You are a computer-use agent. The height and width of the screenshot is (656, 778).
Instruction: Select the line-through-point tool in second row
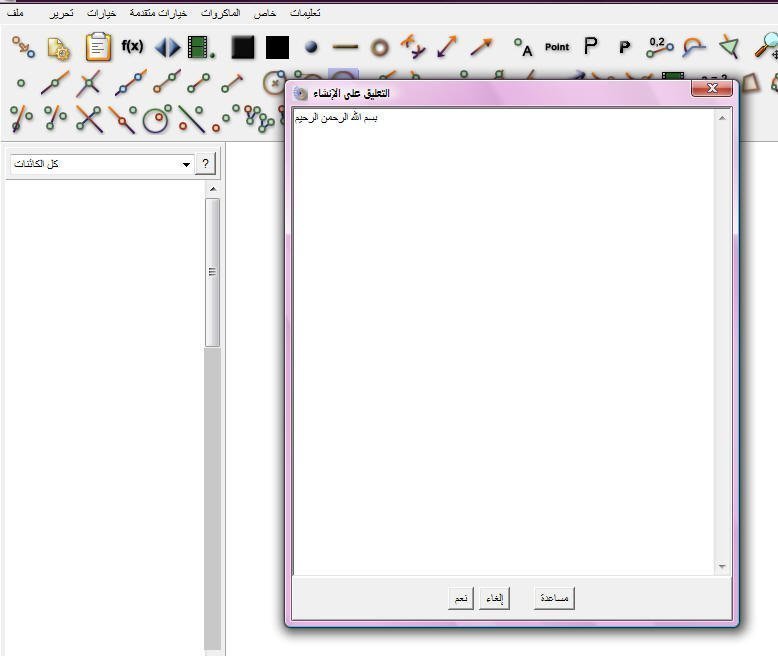55,83
